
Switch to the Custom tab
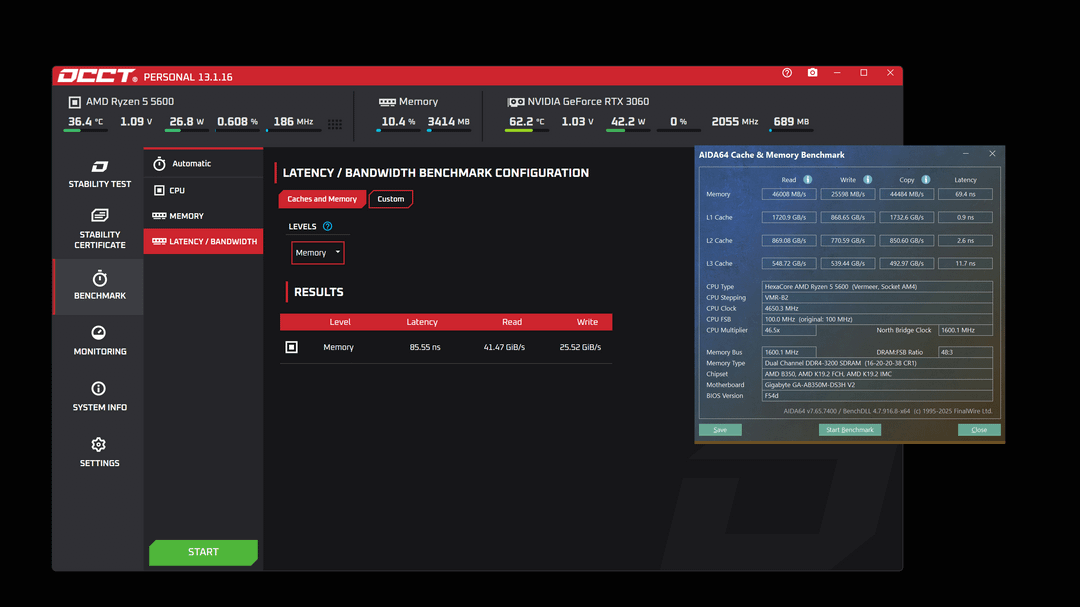[391, 199]
